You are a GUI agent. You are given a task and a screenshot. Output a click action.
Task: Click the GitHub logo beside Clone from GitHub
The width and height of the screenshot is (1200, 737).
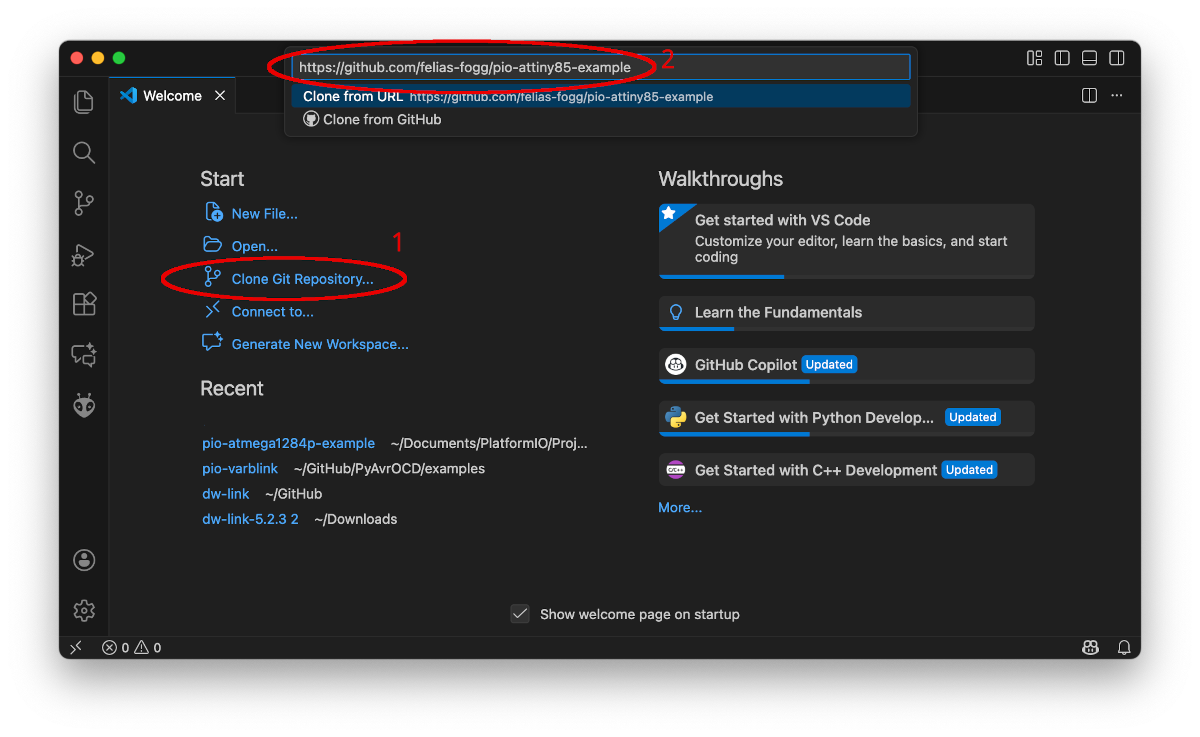coord(311,119)
